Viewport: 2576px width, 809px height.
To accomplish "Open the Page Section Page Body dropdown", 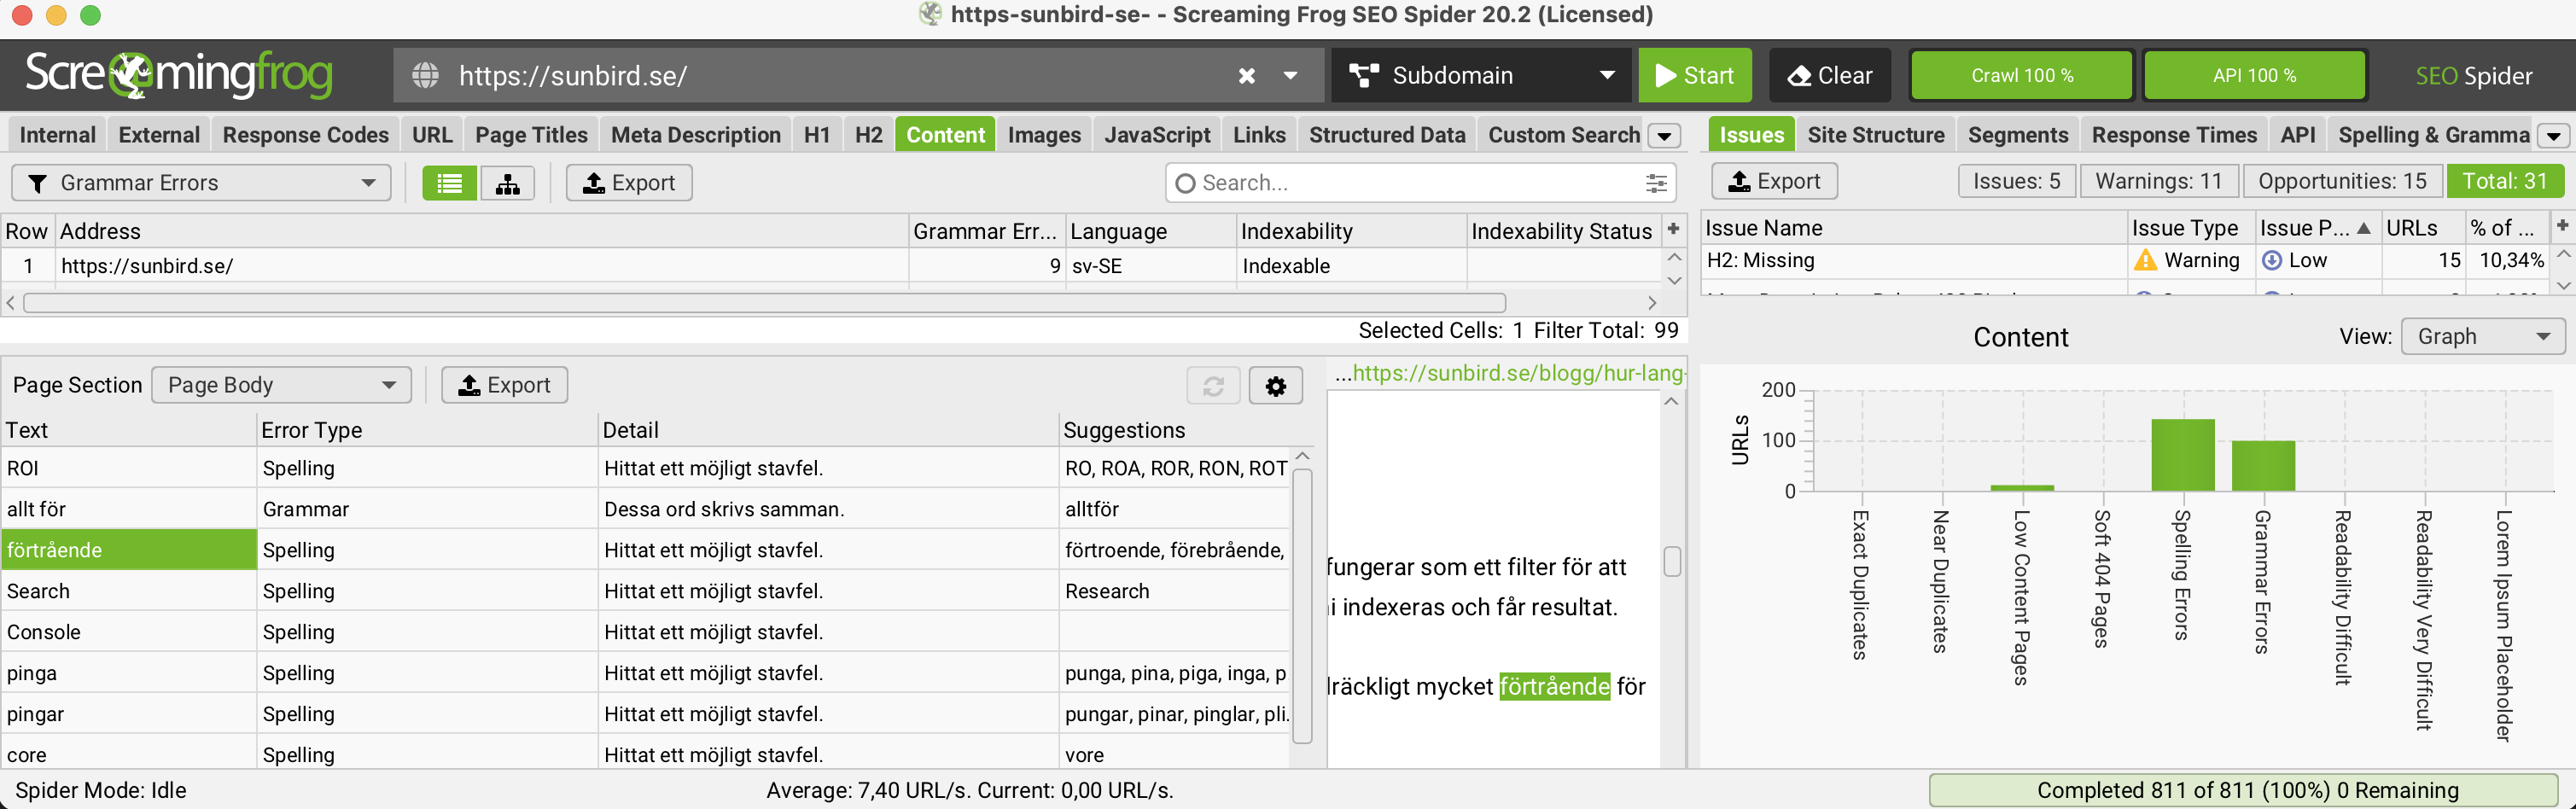I will click(281, 385).
